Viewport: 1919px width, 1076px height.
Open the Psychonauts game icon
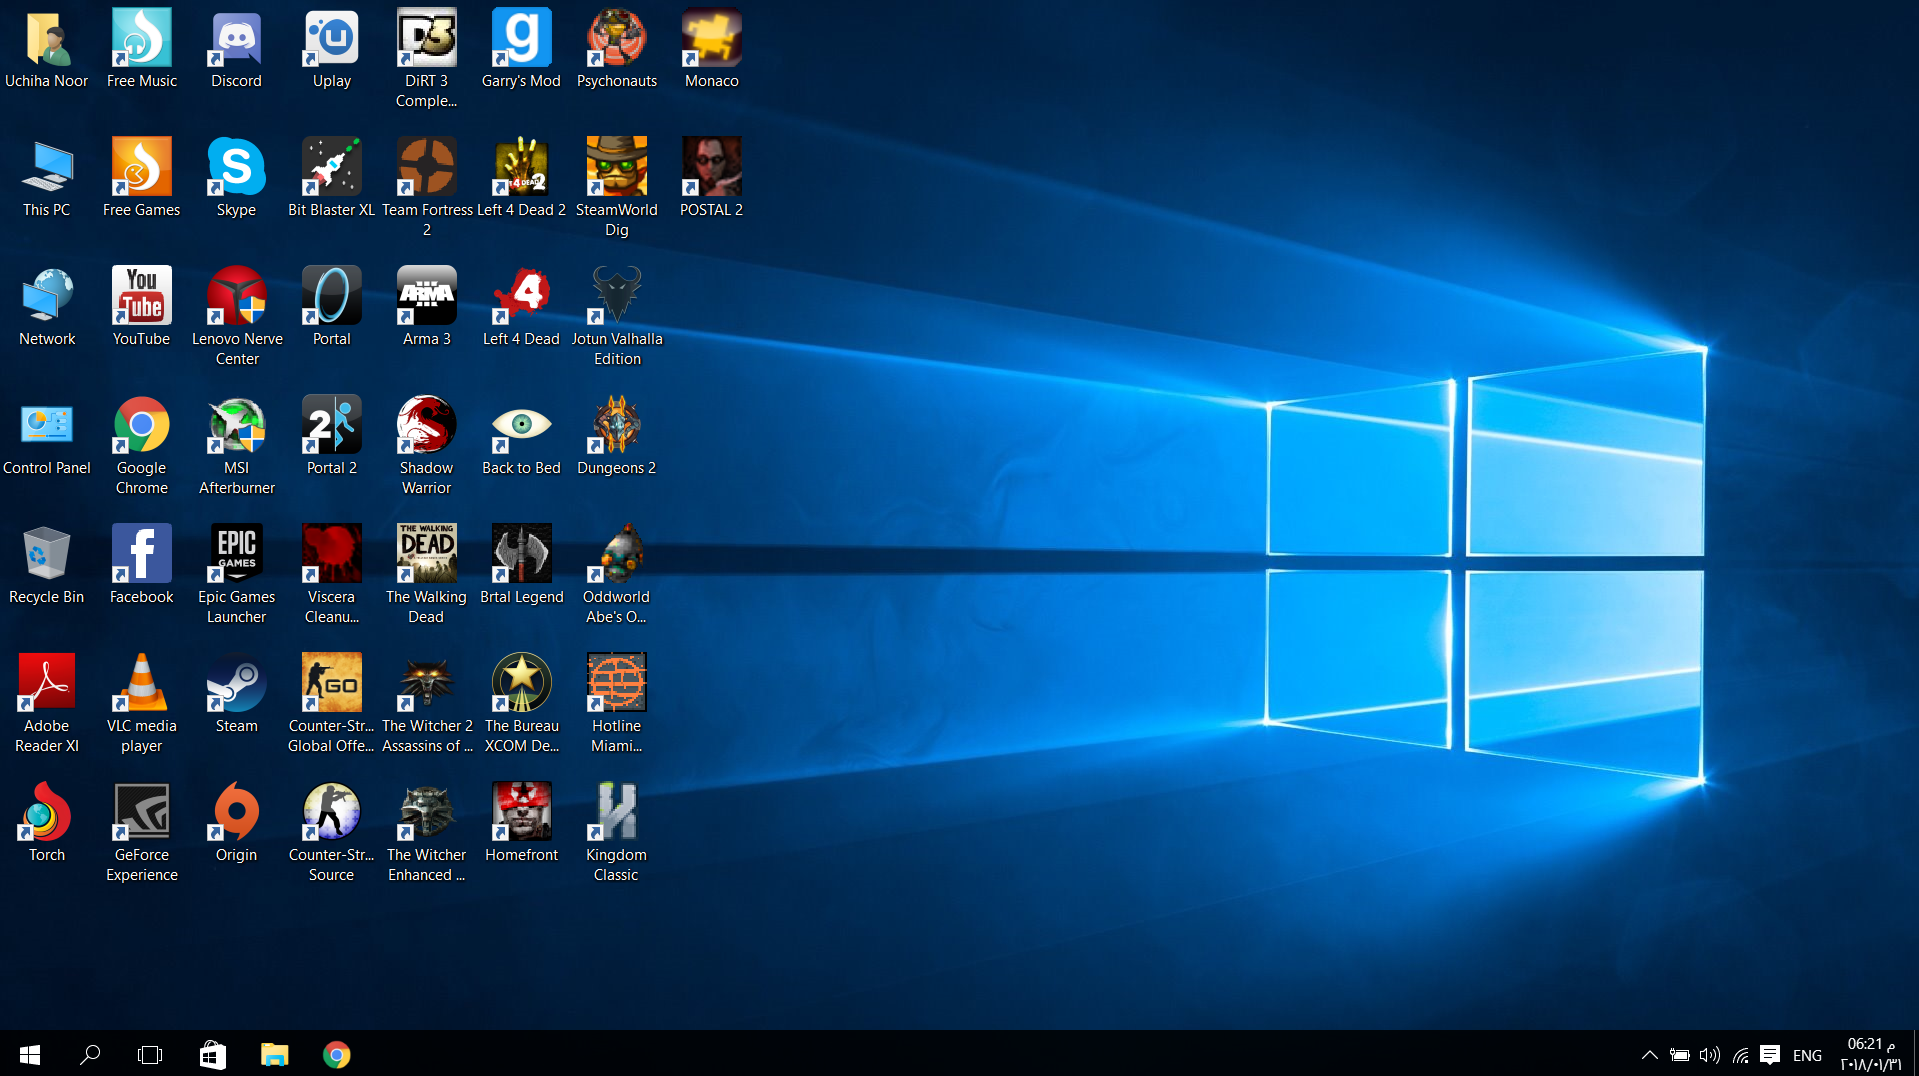tap(617, 38)
